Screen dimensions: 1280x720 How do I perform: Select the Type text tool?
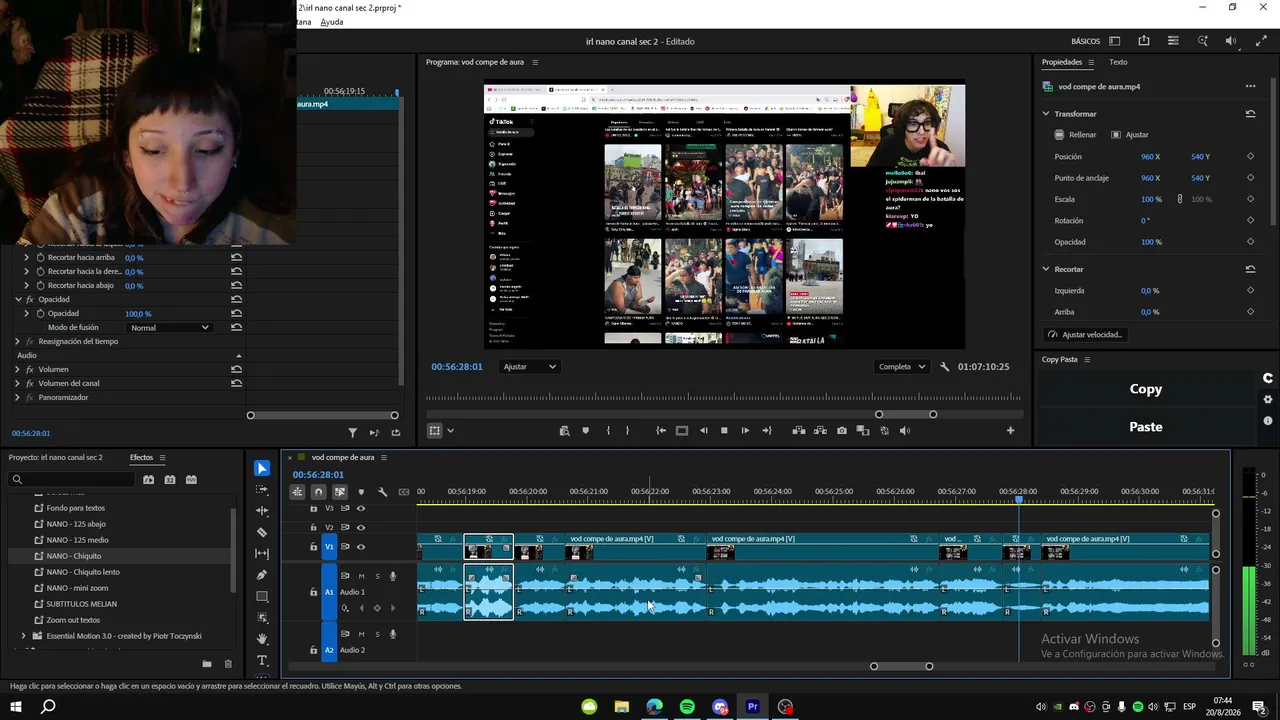pyautogui.click(x=262, y=661)
